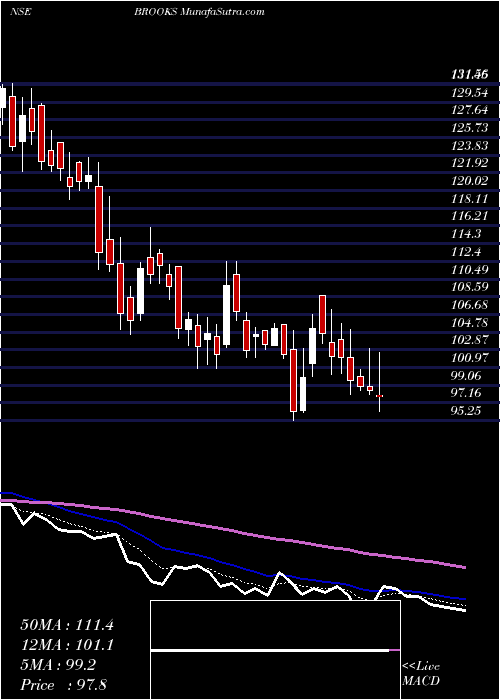Select the 127.64 price level label
Viewport: 500px width, 700px height.
(469, 110)
